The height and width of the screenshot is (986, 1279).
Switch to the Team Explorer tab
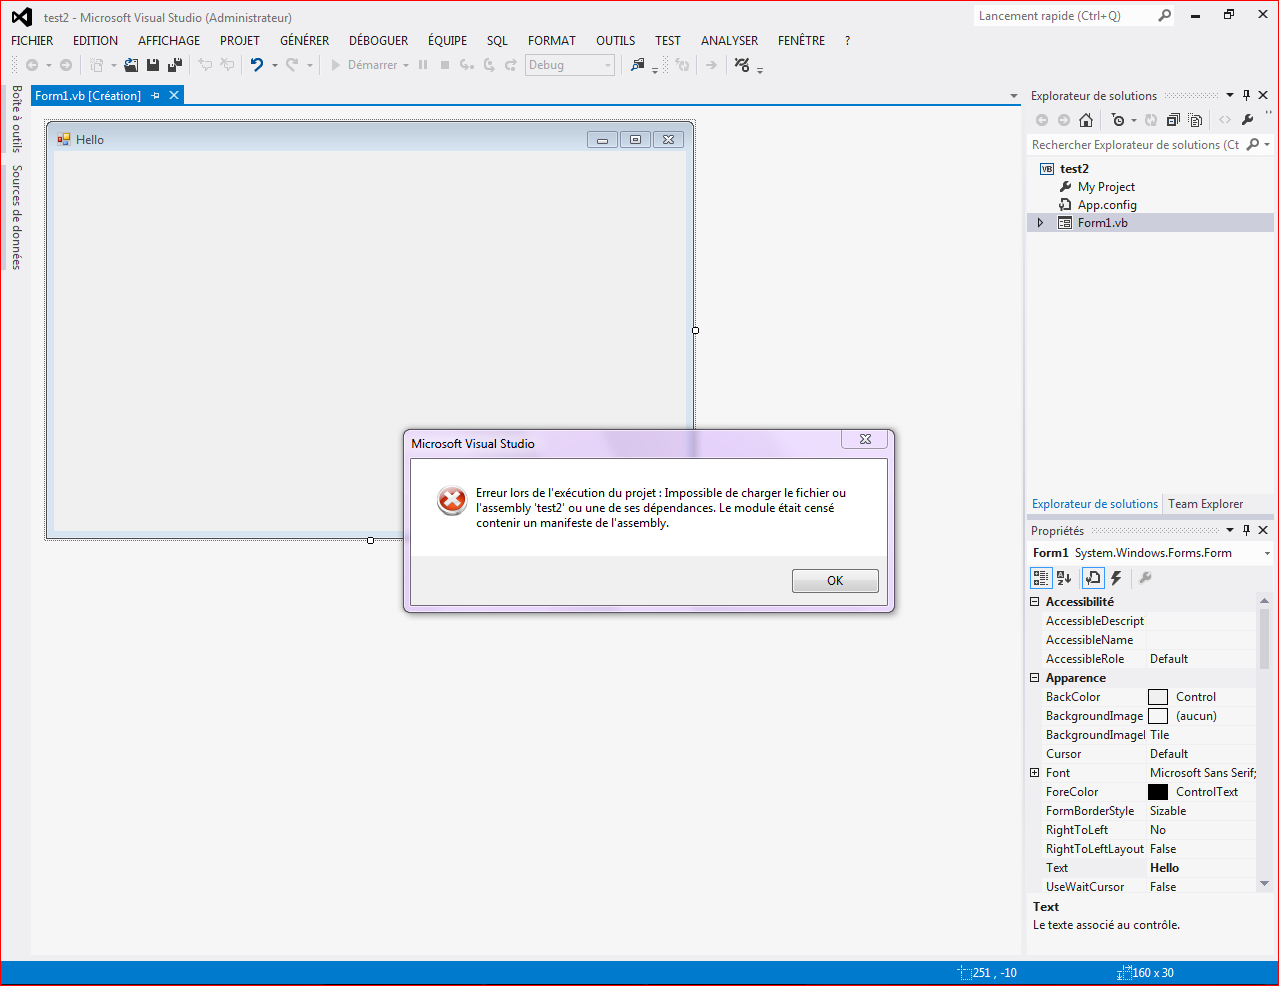pyautogui.click(x=1205, y=504)
